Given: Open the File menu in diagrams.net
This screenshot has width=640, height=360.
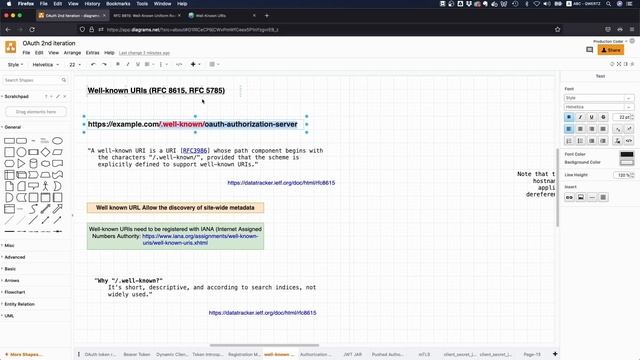Looking at the screenshot, I should [26, 53].
